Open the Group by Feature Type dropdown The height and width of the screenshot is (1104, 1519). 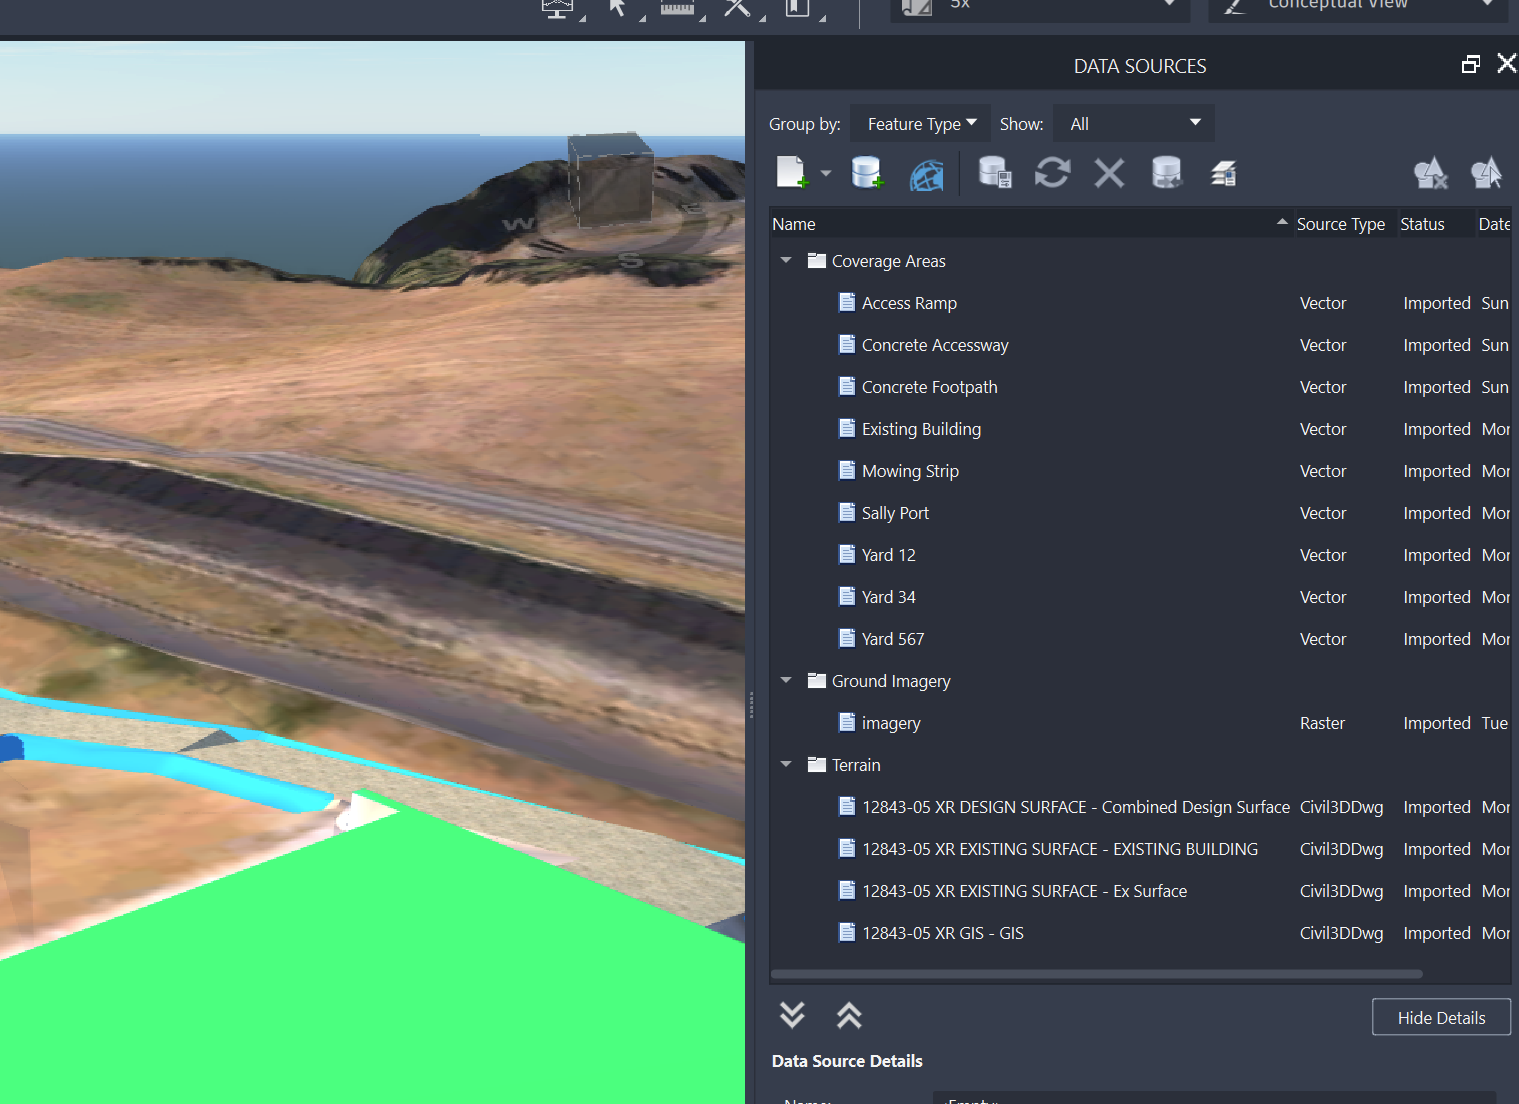click(x=920, y=123)
